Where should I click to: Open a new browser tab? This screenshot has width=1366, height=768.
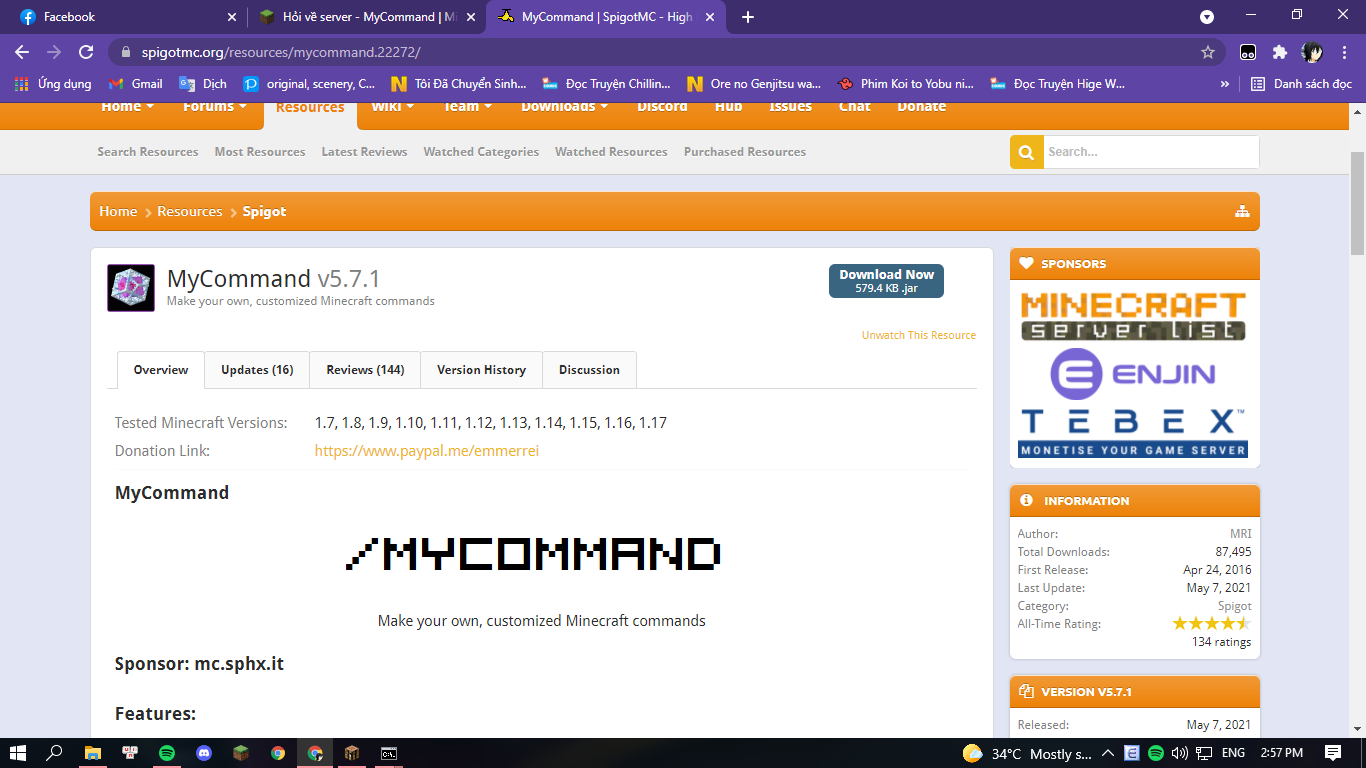pos(748,17)
